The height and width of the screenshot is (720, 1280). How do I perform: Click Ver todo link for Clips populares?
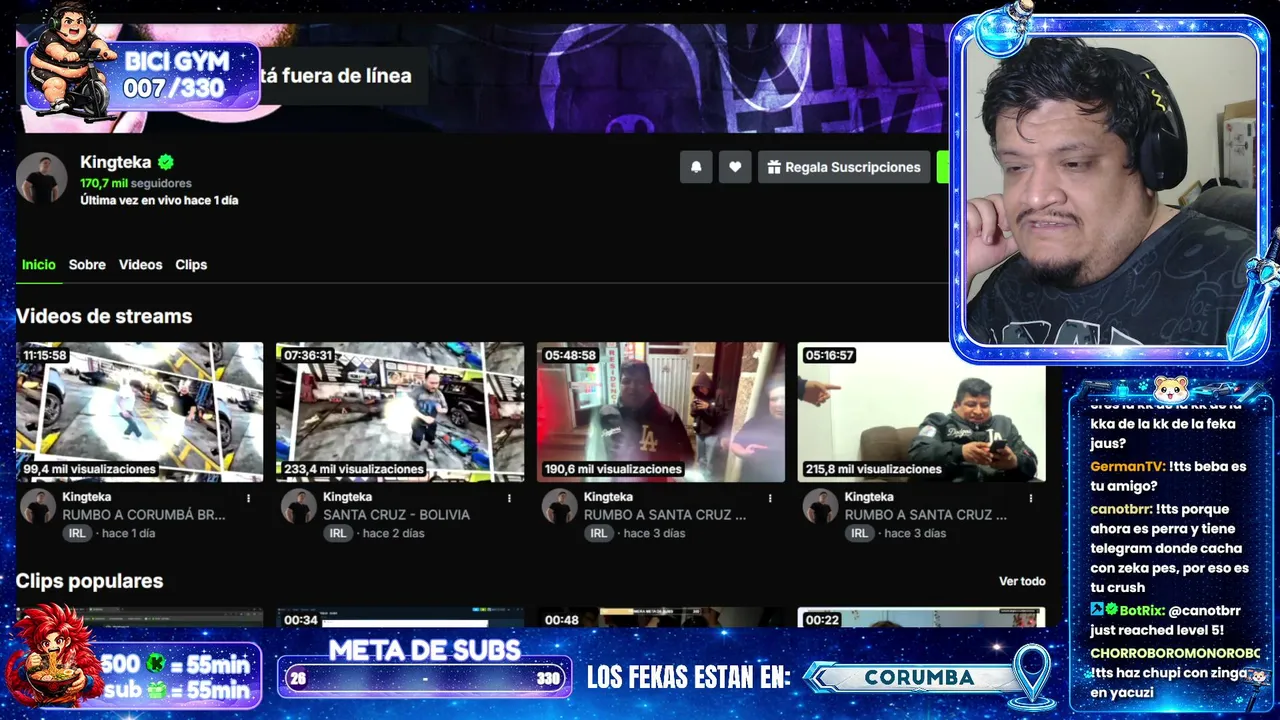1022,581
